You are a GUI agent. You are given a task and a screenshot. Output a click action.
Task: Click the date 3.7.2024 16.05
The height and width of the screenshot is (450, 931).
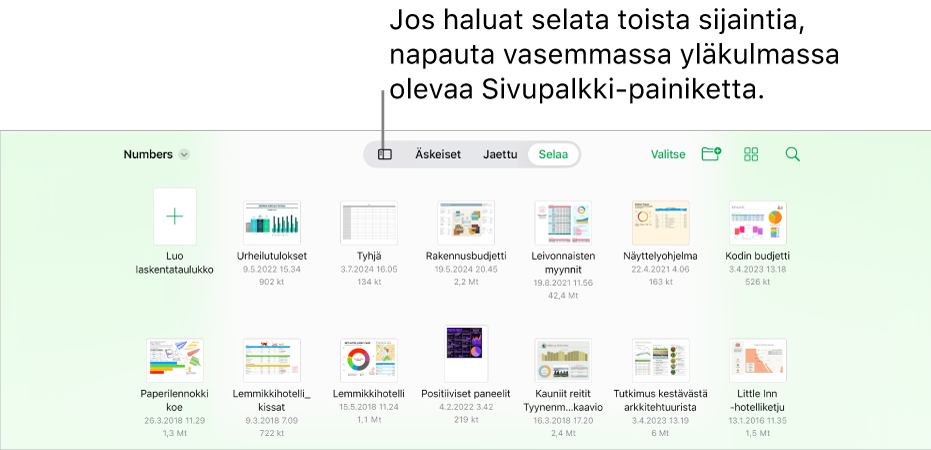click(369, 270)
